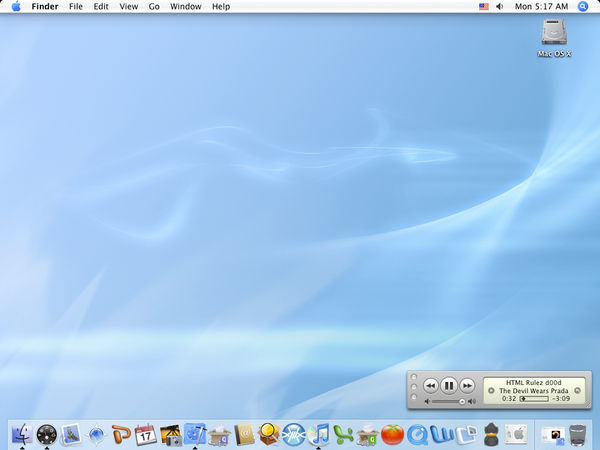Skip to previous track in mini player
The height and width of the screenshot is (450, 600).
(430, 386)
